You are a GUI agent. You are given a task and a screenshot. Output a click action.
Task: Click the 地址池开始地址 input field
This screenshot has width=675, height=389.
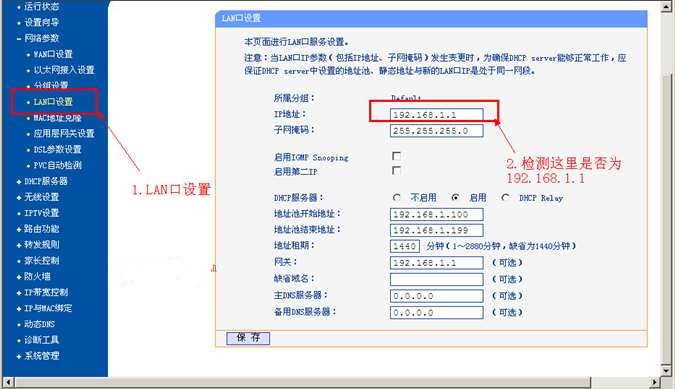tap(437, 214)
